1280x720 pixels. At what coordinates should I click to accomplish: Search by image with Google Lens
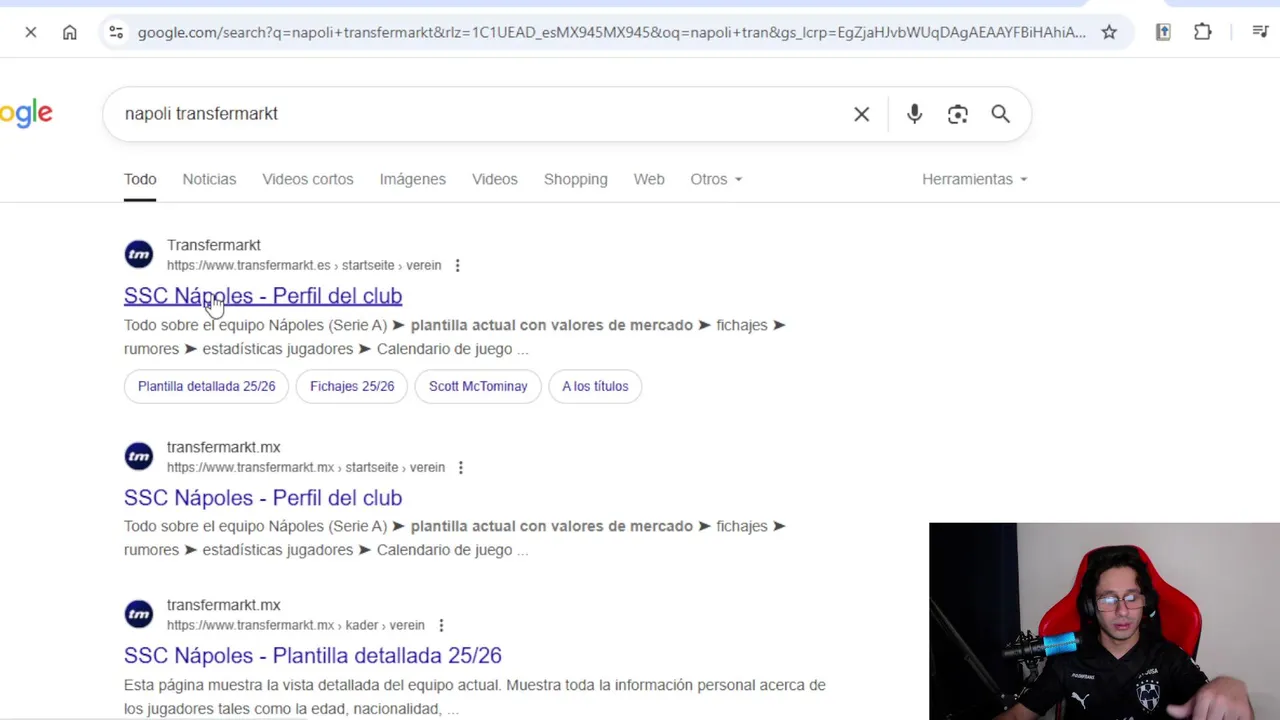pyautogui.click(x=958, y=114)
